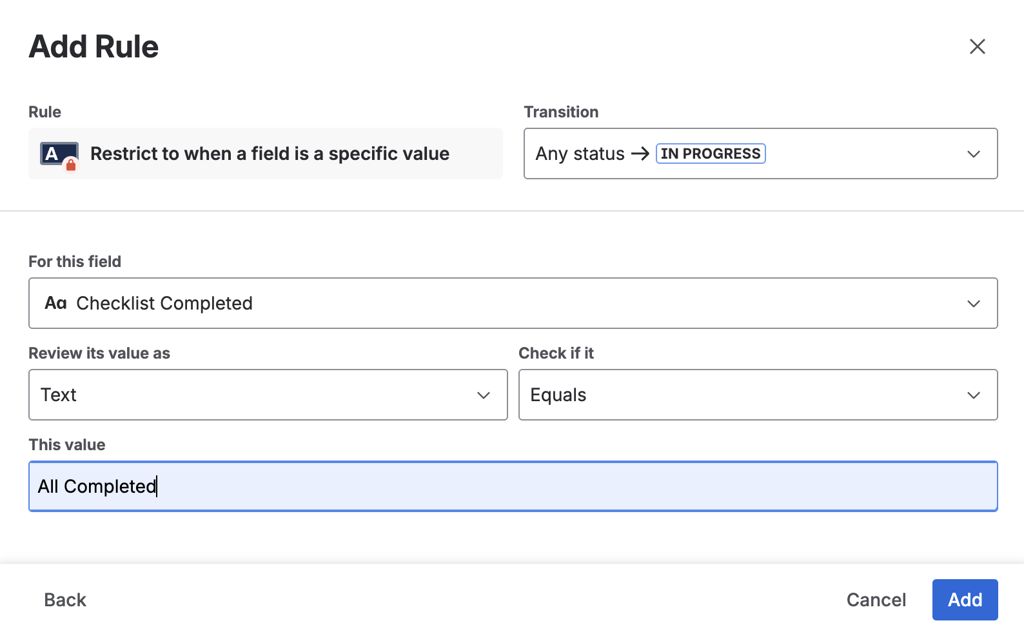Click inside the This value text field
Screen dimensions: 1024x634
click(512, 486)
